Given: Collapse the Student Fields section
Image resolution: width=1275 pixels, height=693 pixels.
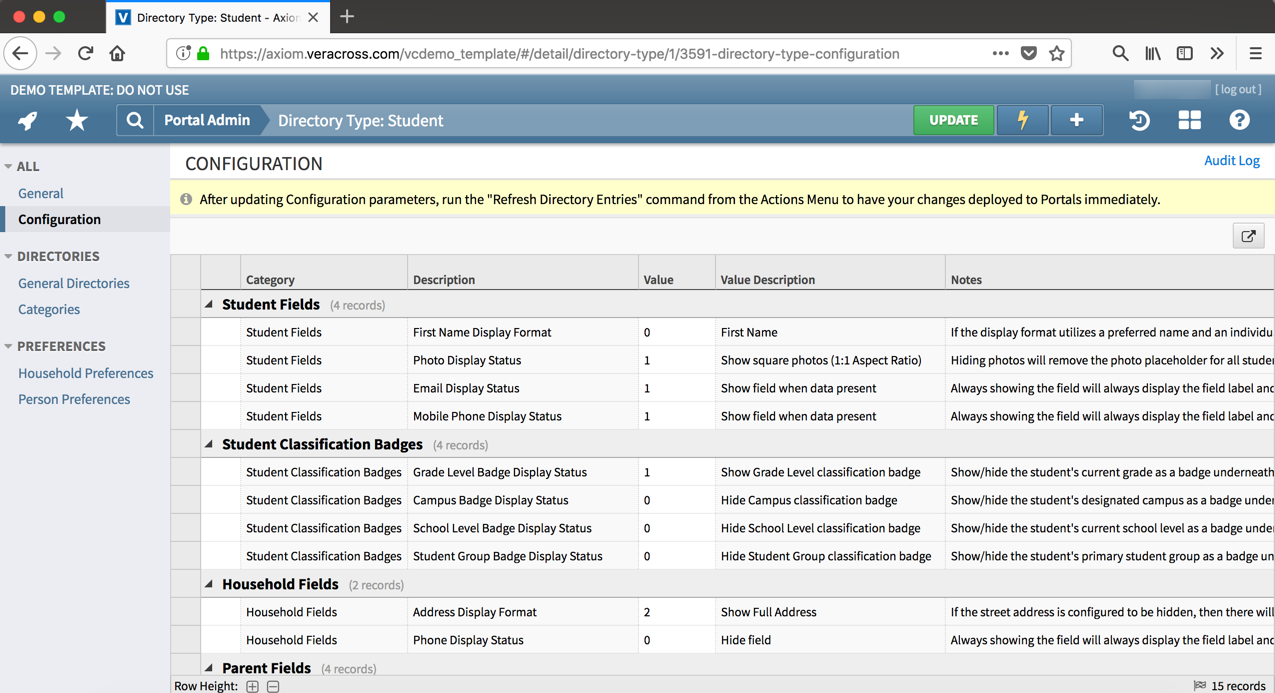Looking at the screenshot, I should tap(208, 304).
